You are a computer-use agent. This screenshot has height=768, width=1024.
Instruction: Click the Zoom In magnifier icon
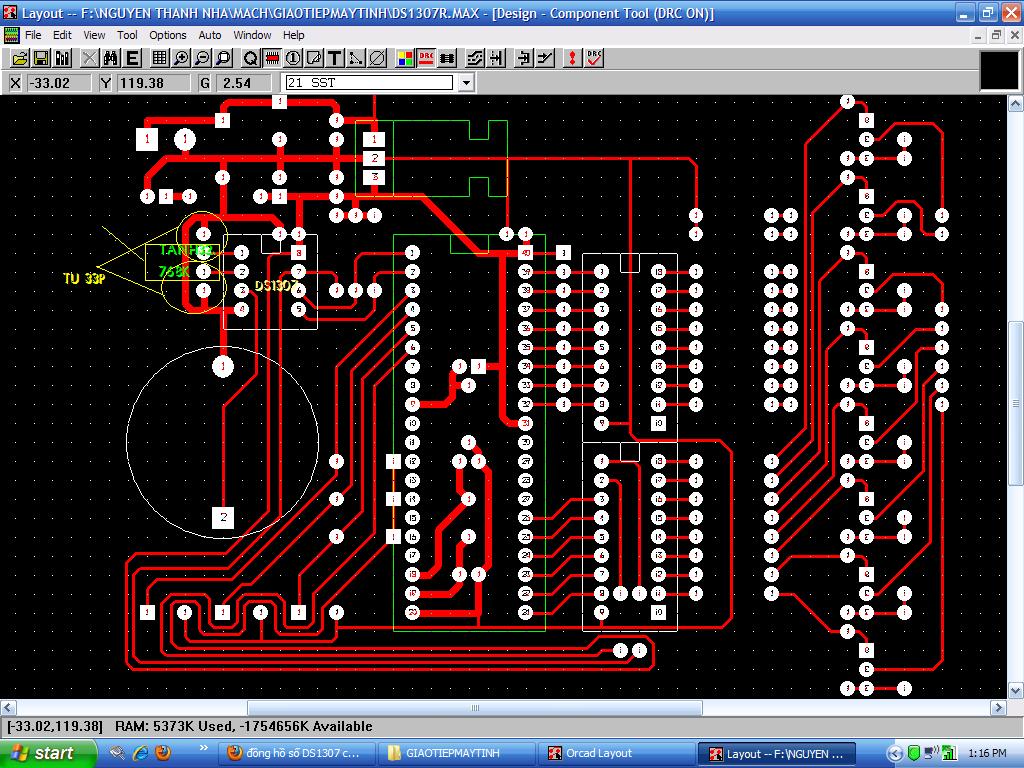click(182, 58)
